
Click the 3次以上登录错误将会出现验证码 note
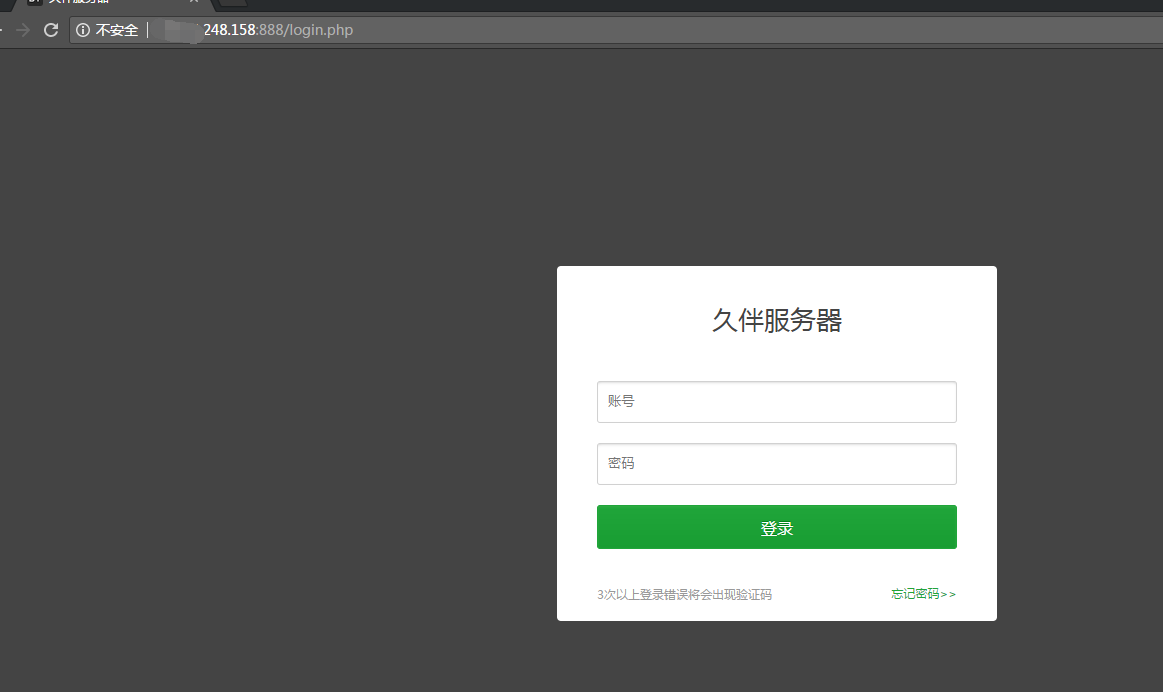[x=685, y=595]
